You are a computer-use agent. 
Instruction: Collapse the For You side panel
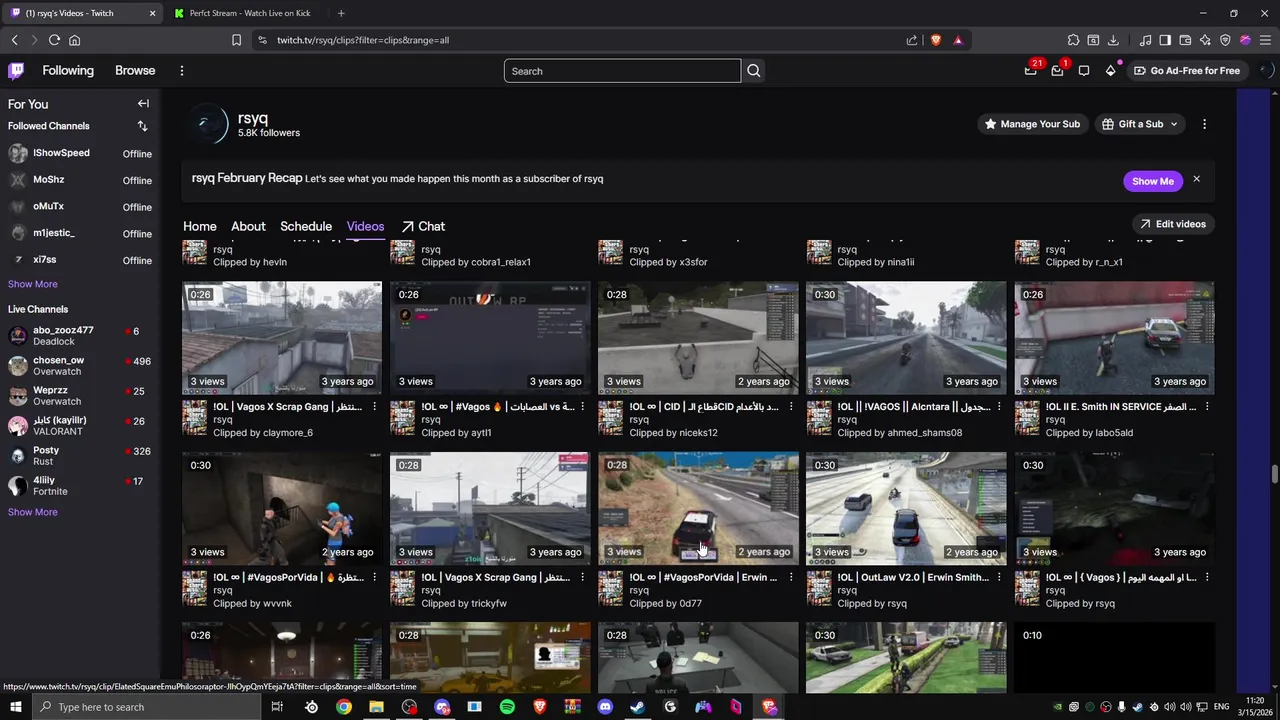pos(143,104)
